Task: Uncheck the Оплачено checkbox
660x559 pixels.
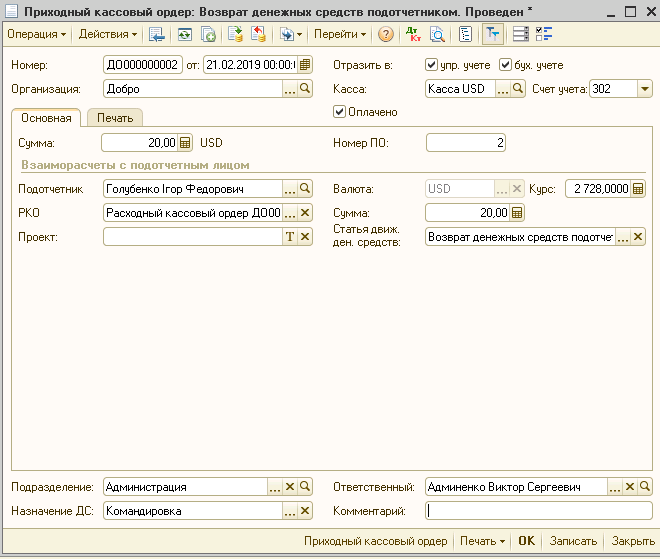Action: point(340,112)
